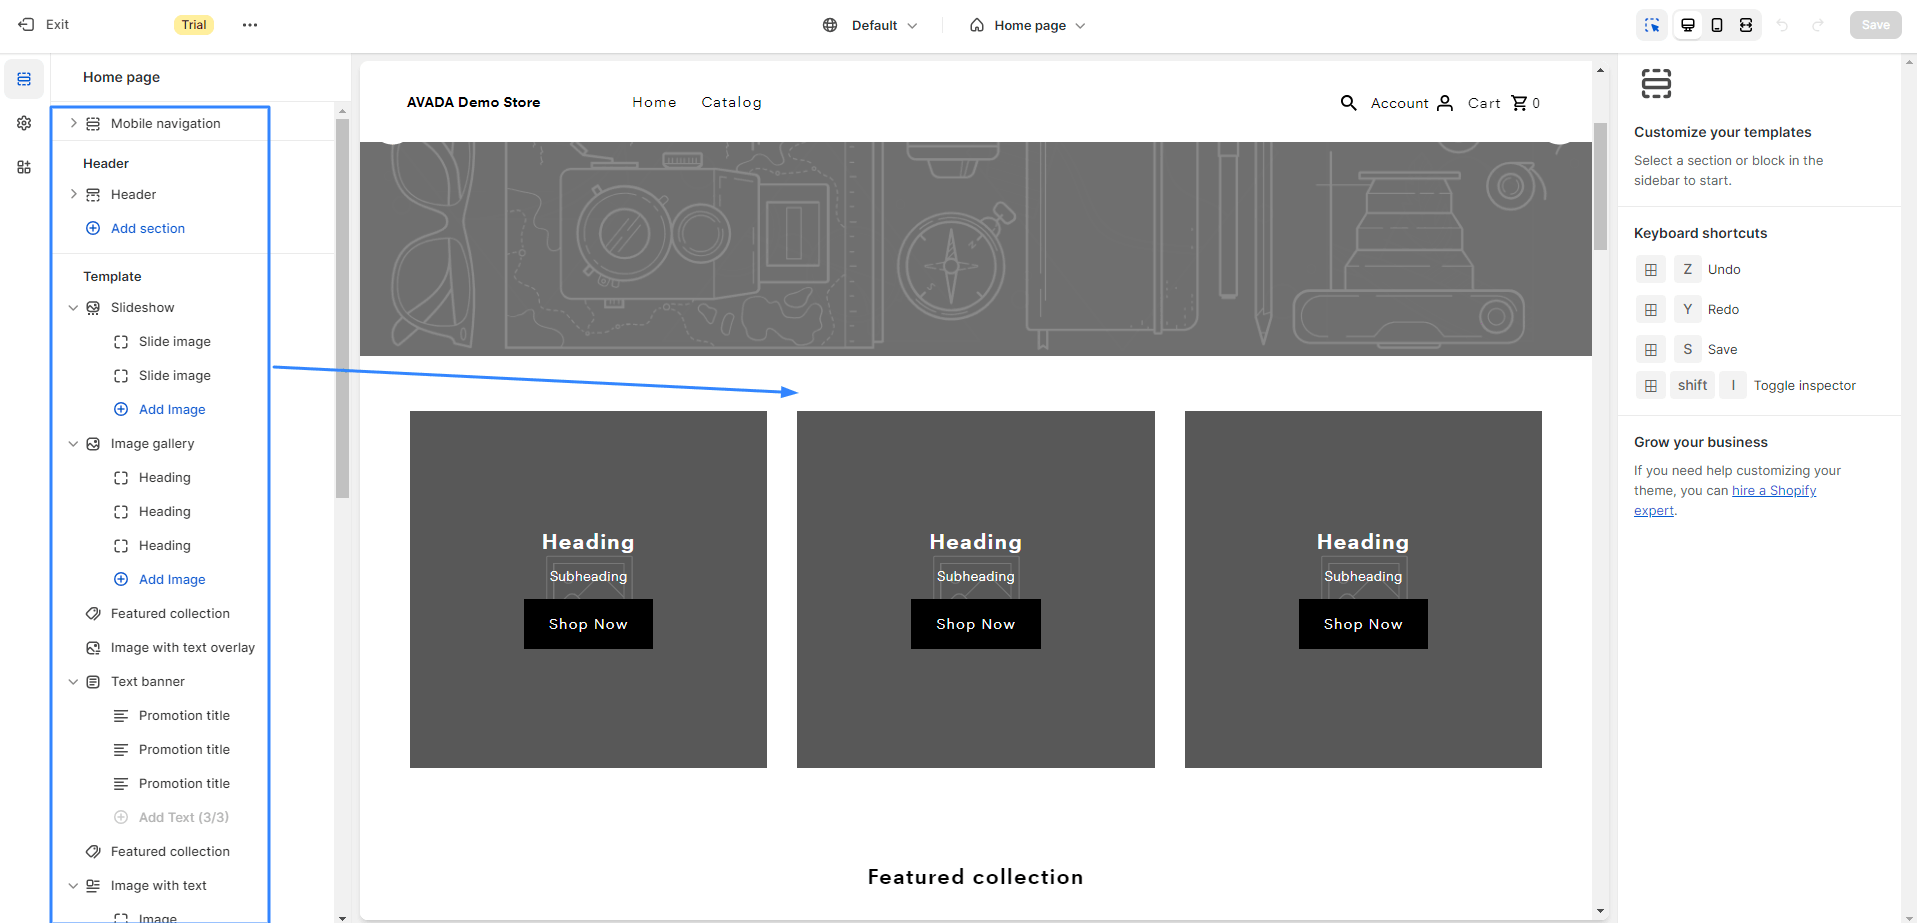The width and height of the screenshot is (1917, 923).
Task: Click the Text banner section icon
Action: [x=93, y=682]
